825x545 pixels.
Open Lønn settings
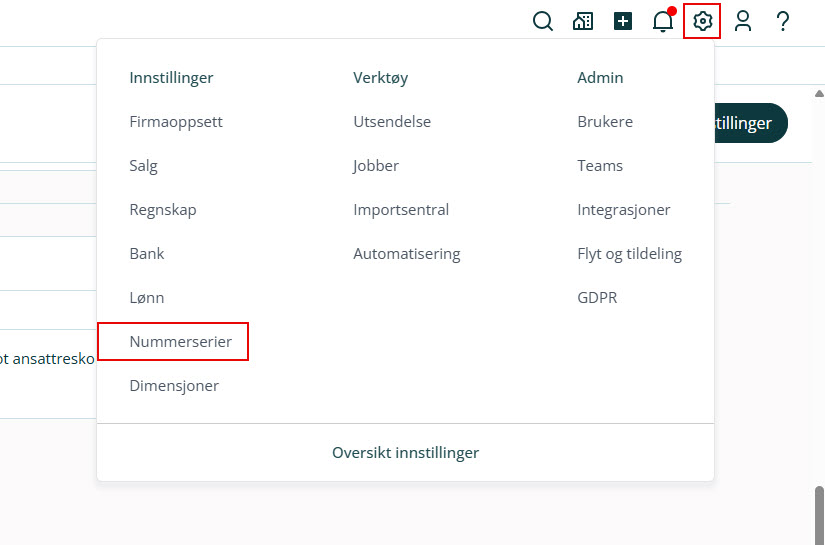[x=147, y=298]
